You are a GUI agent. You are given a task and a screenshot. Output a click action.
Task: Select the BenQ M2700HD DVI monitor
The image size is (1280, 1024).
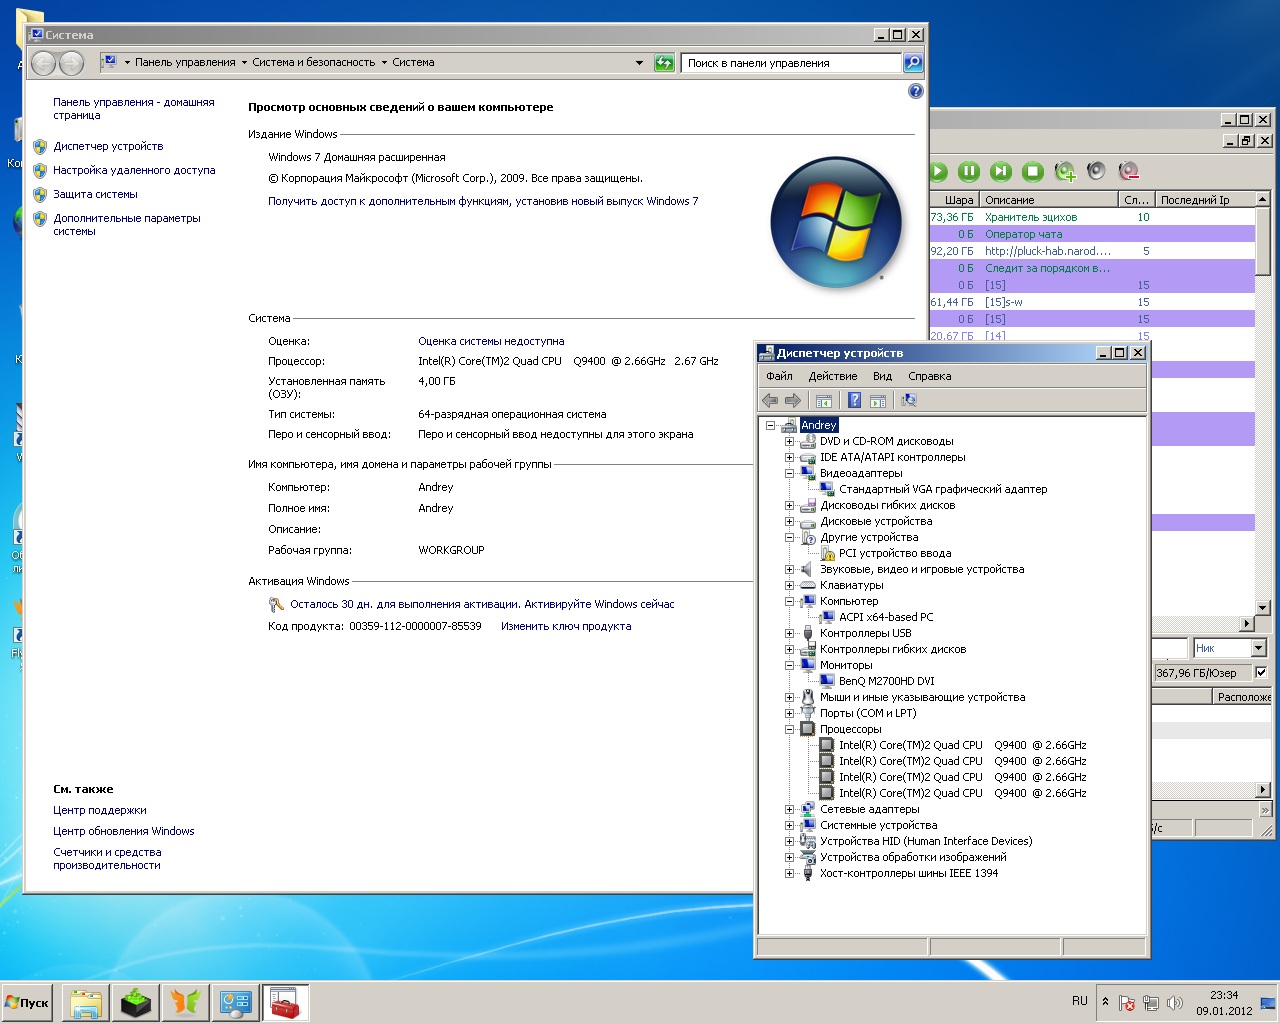click(x=886, y=681)
